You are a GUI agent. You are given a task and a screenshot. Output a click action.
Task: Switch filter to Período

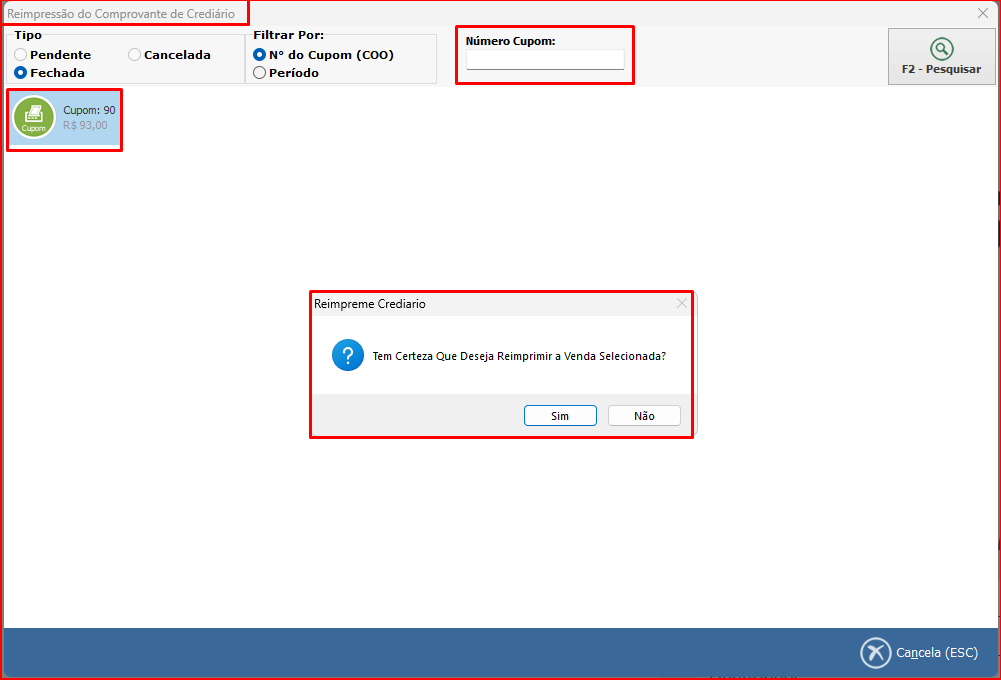click(x=260, y=73)
